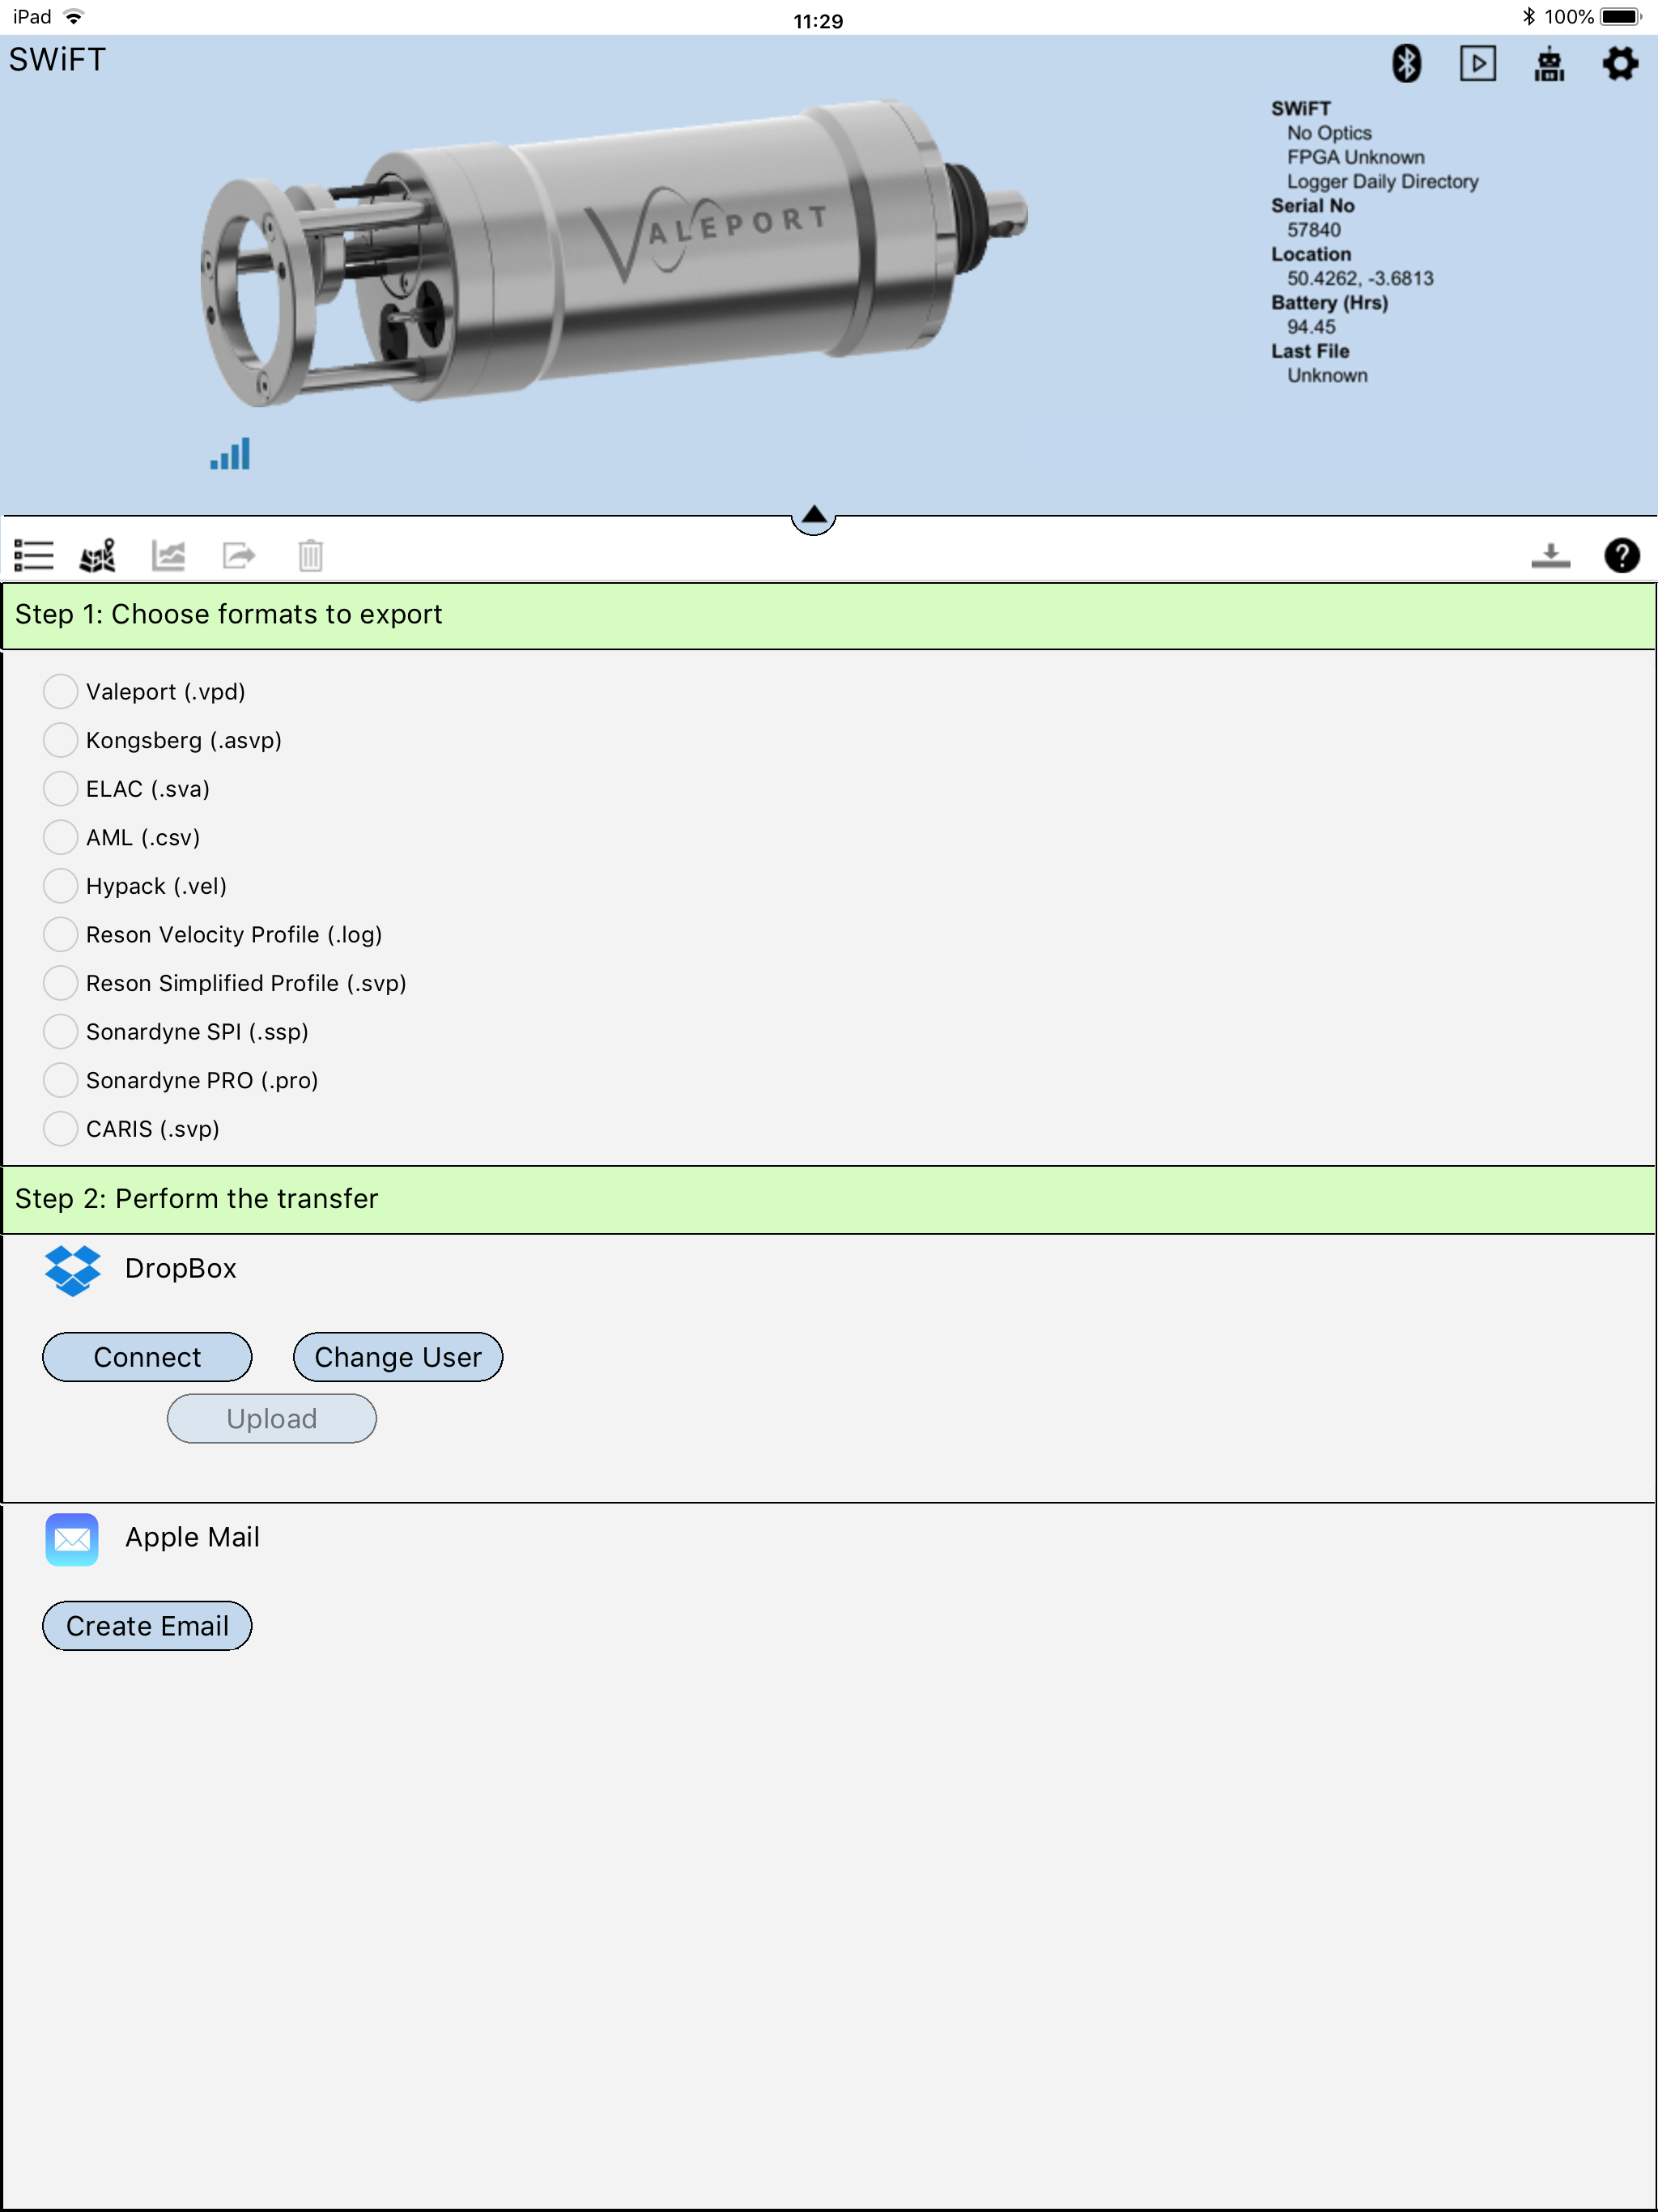The height and width of the screenshot is (2212, 1658).
Task: Open help with the question mark icon
Action: point(1621,555)
